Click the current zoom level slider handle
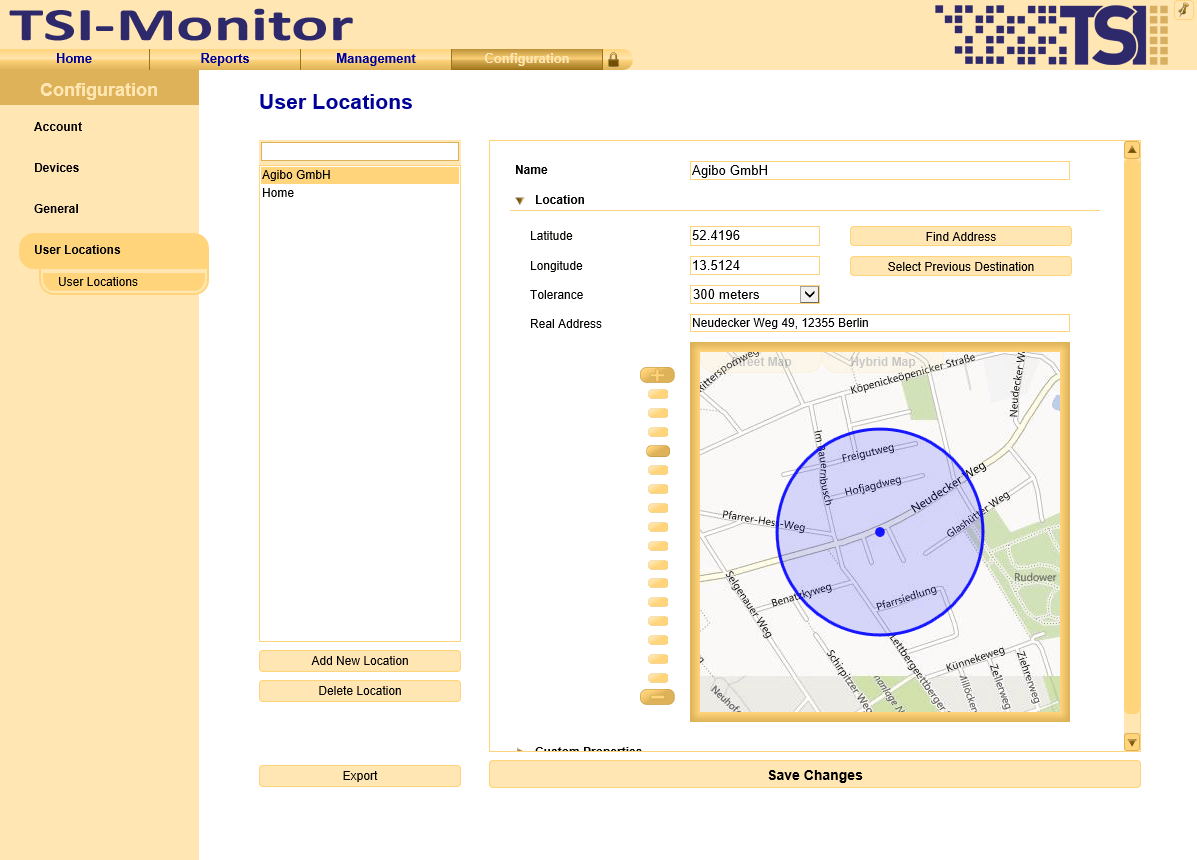The width and height of the screenshot is (1197, 860). tap(657, 451)
